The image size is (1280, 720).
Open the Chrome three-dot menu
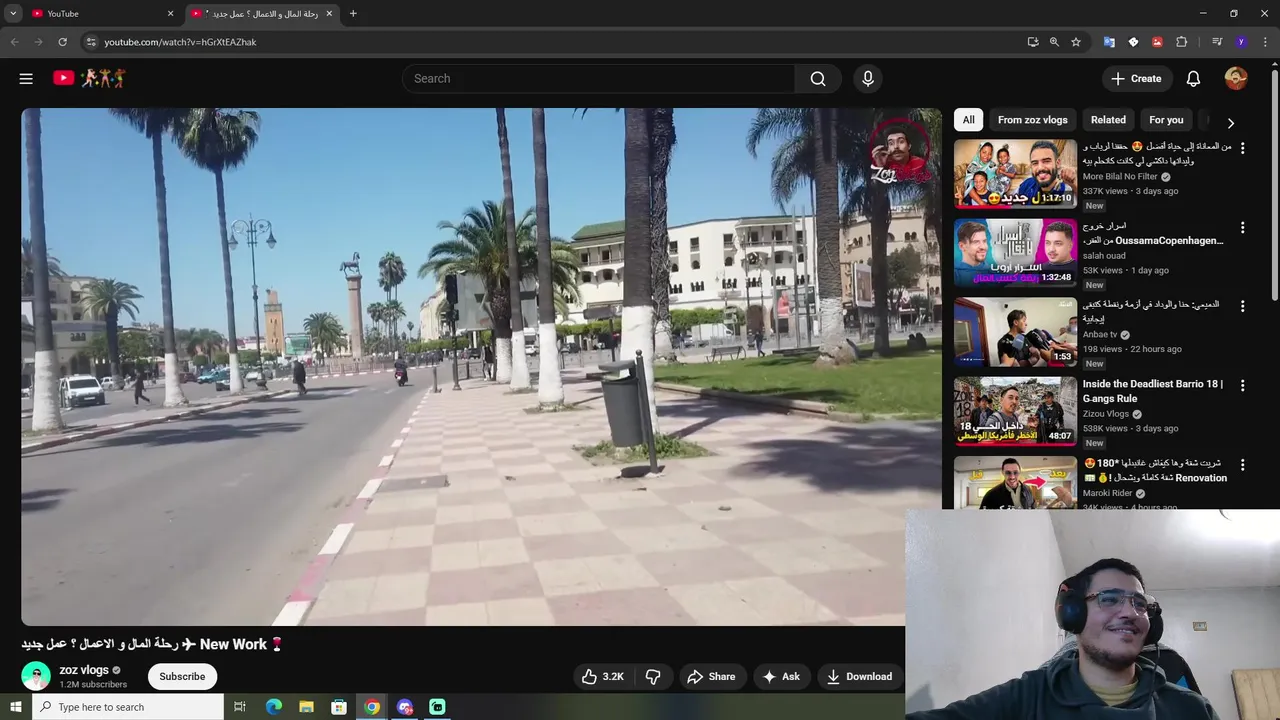(1265, 42)
